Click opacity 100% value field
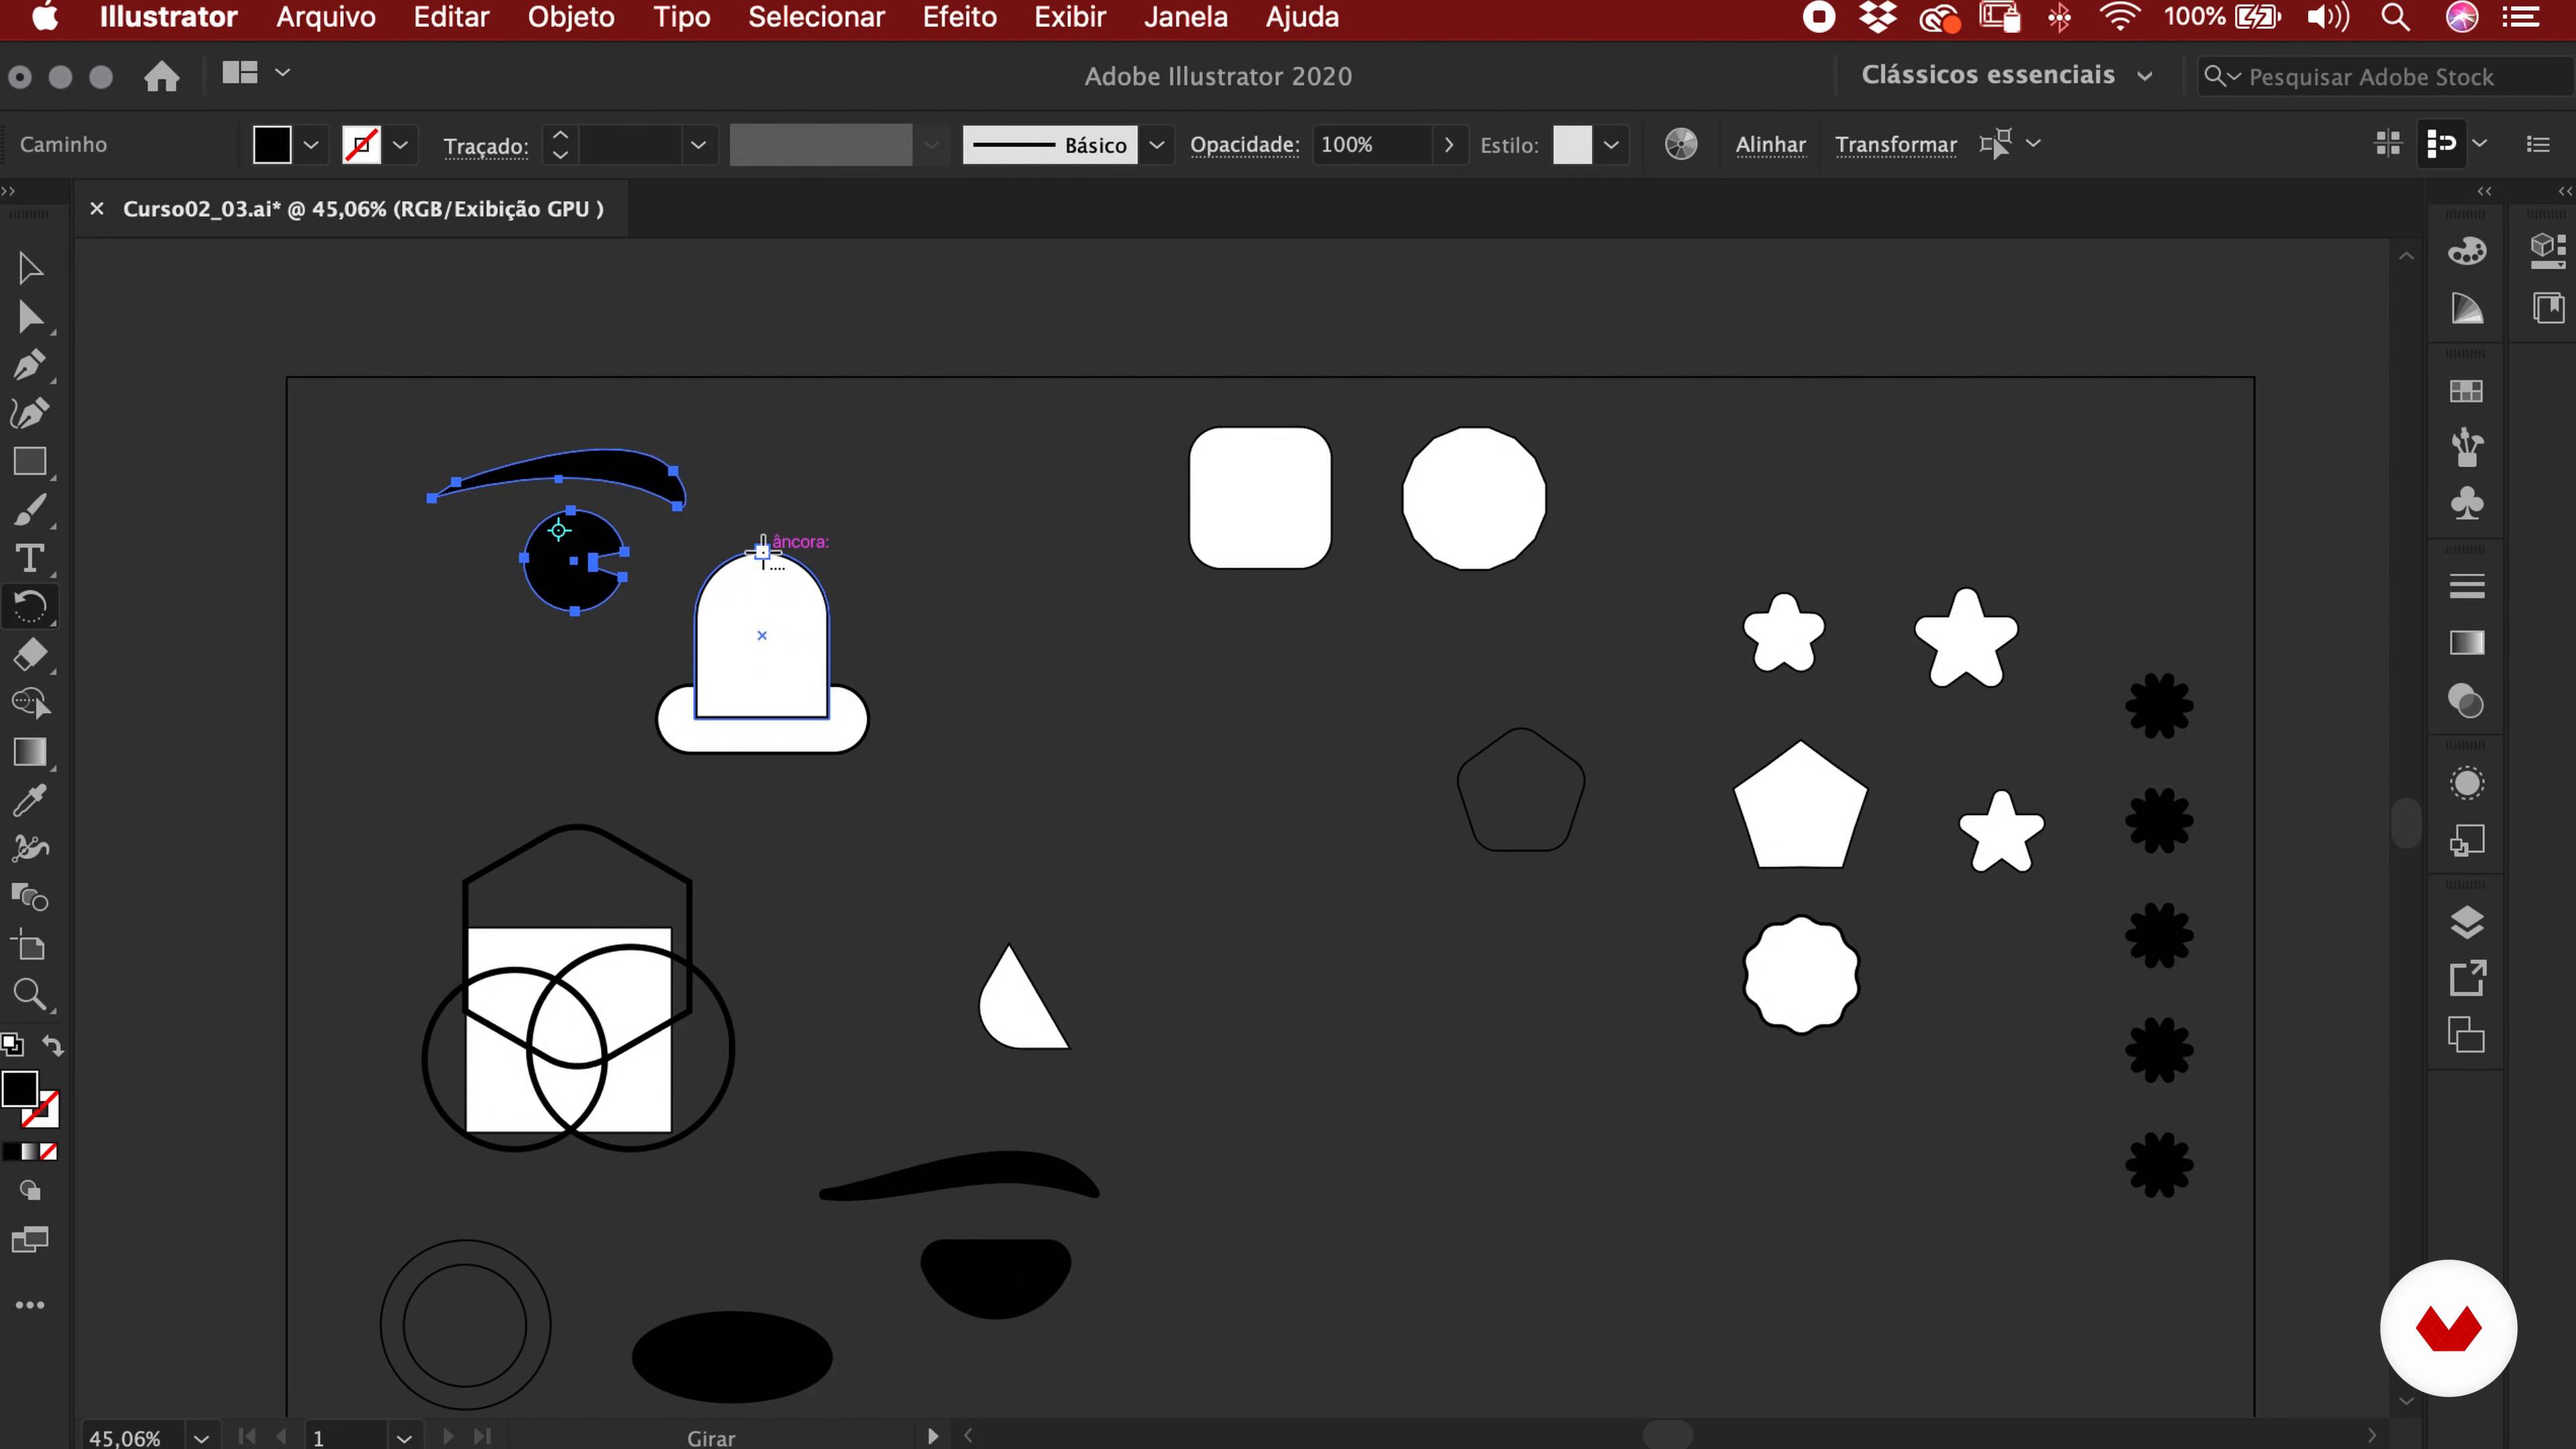Screen dimensions: 2576x1449 click(x=1372, y=145)
